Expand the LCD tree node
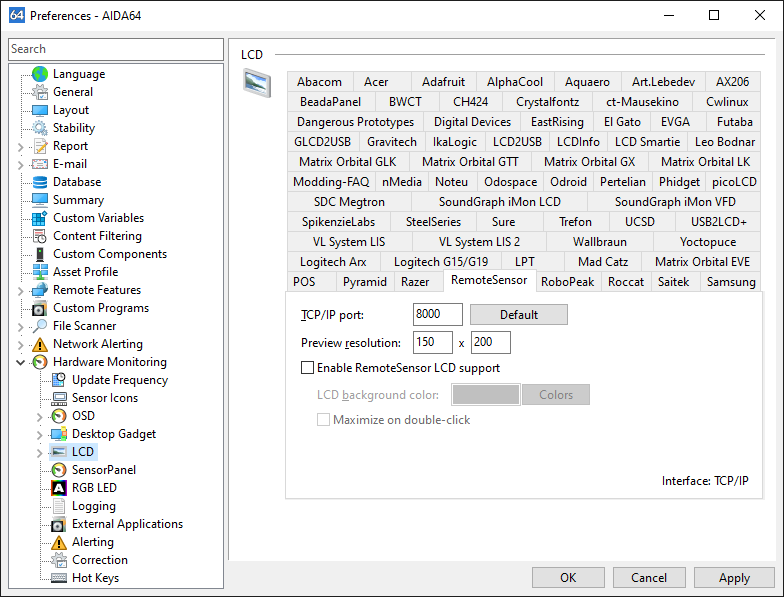784x597 pixels. 40,453
